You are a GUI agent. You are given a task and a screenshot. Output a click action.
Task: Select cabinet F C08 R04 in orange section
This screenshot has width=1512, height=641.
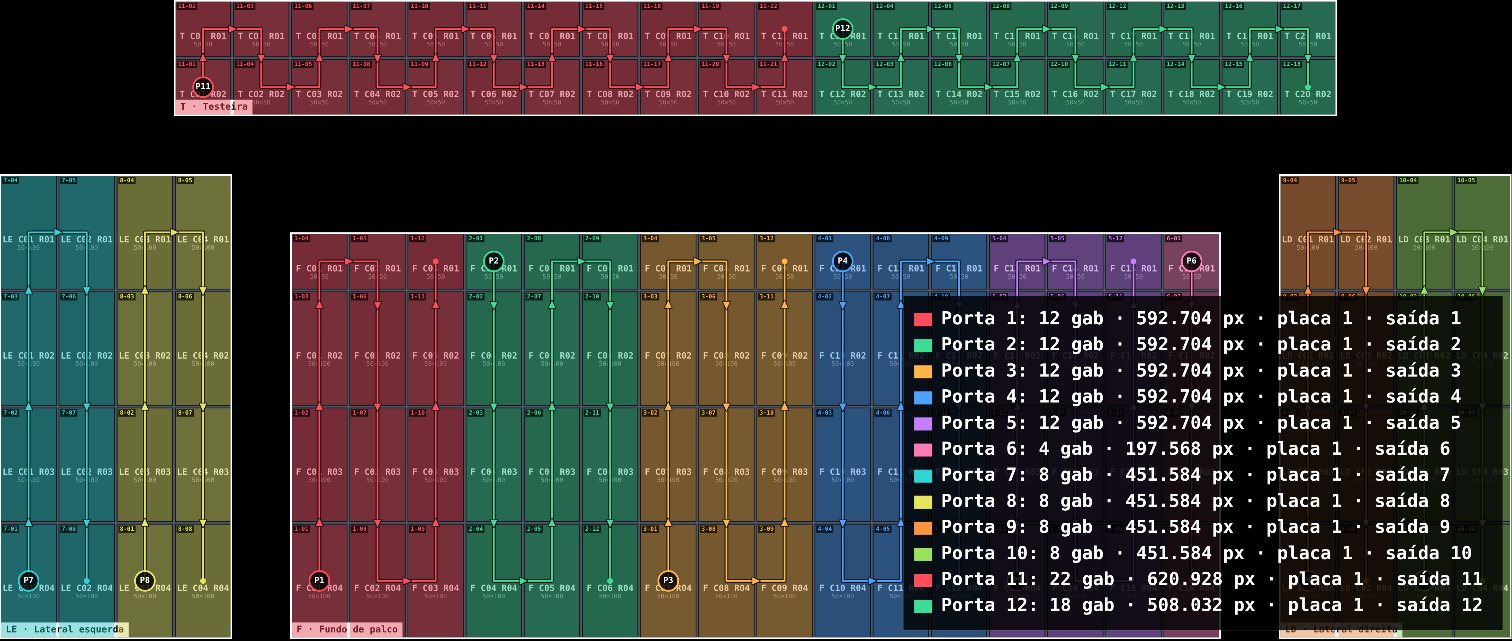pyautogui.click(x=725, y=580)
